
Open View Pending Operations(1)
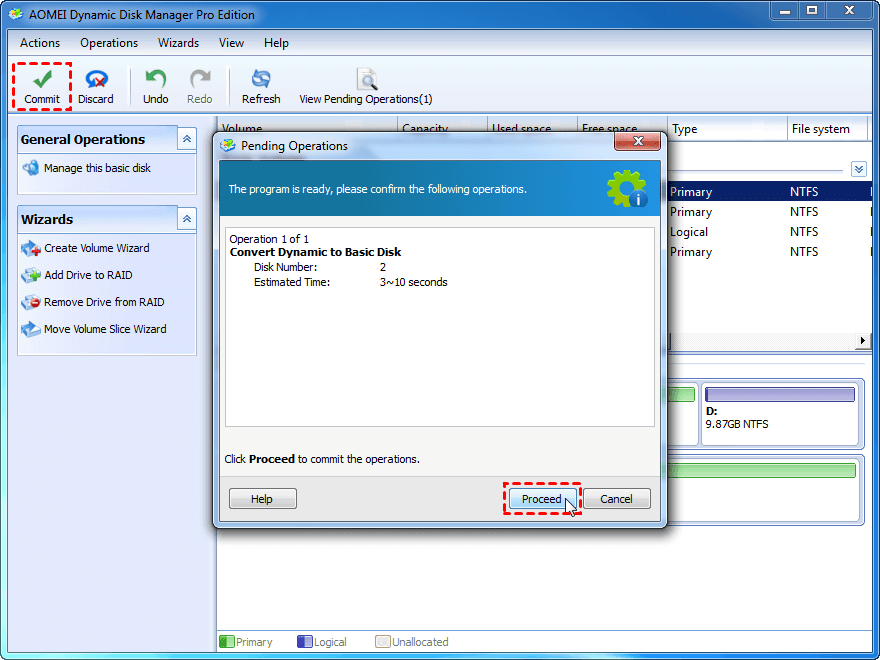pyautogui.click(x=366, y=86)
